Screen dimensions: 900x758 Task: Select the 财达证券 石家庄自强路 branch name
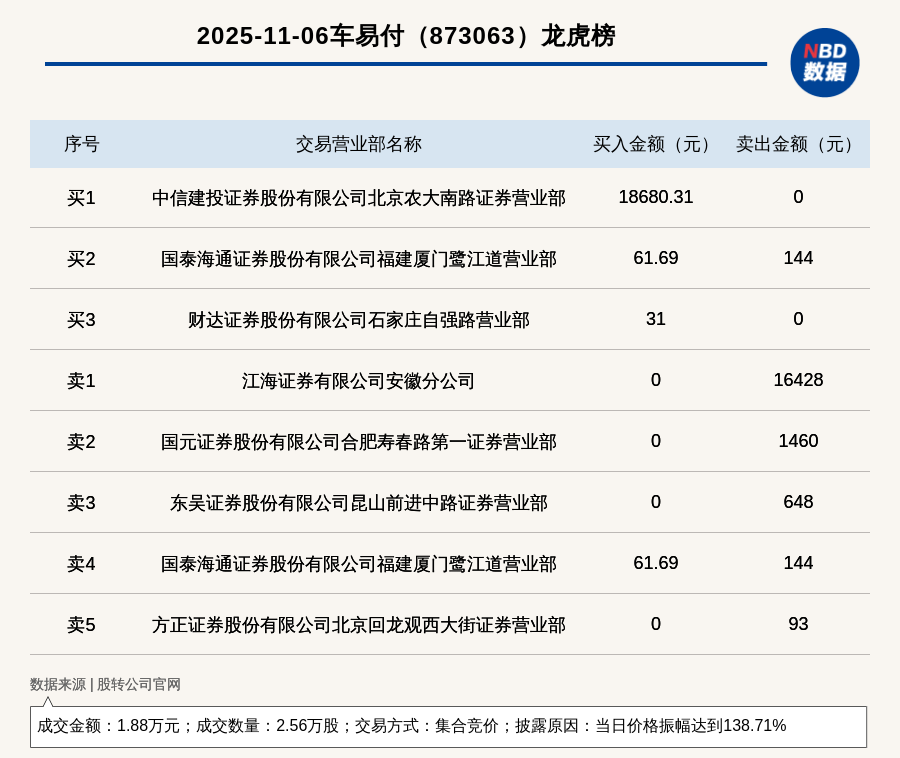pos(358,320)
